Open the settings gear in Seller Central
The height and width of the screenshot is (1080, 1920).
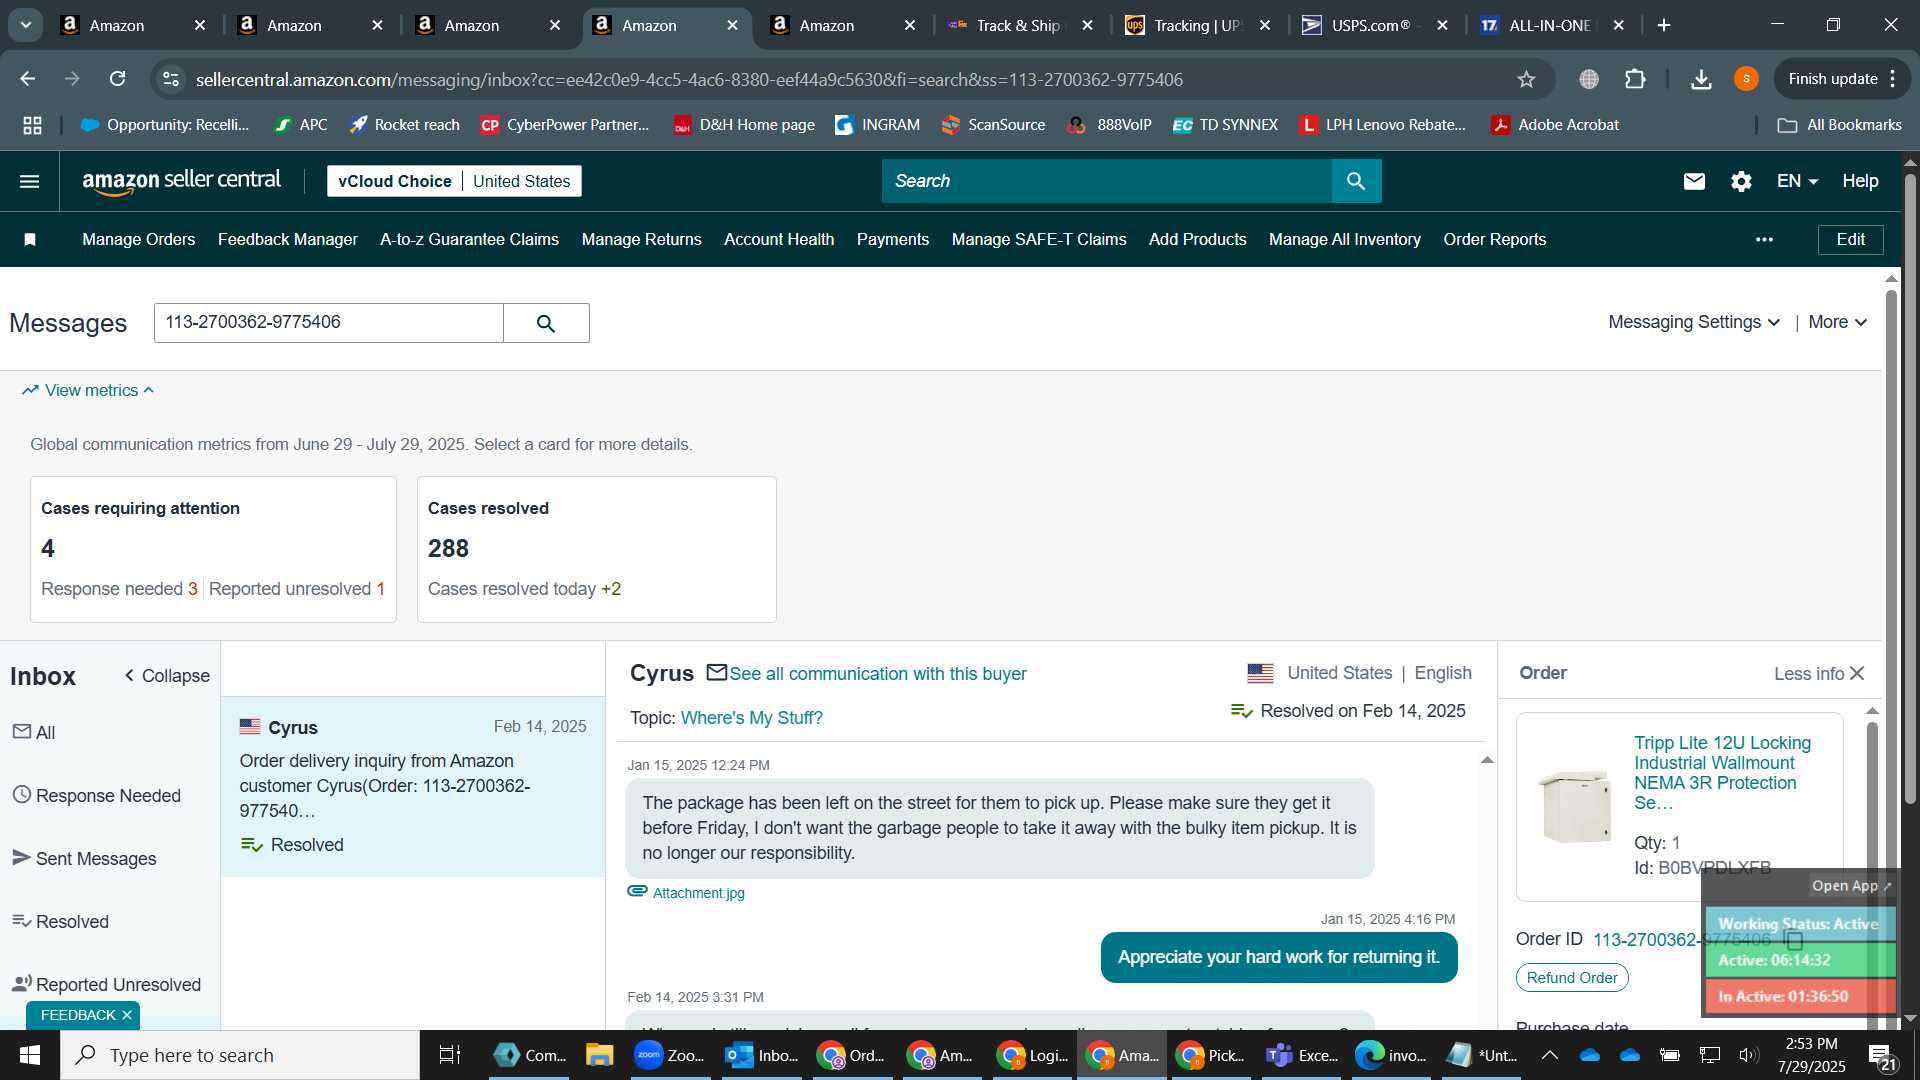[1741, 181]
